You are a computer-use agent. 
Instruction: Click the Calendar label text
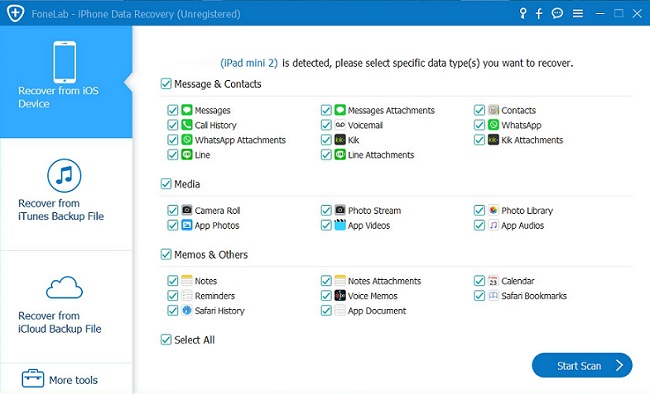pyautogui.click(x=518, y=281)
